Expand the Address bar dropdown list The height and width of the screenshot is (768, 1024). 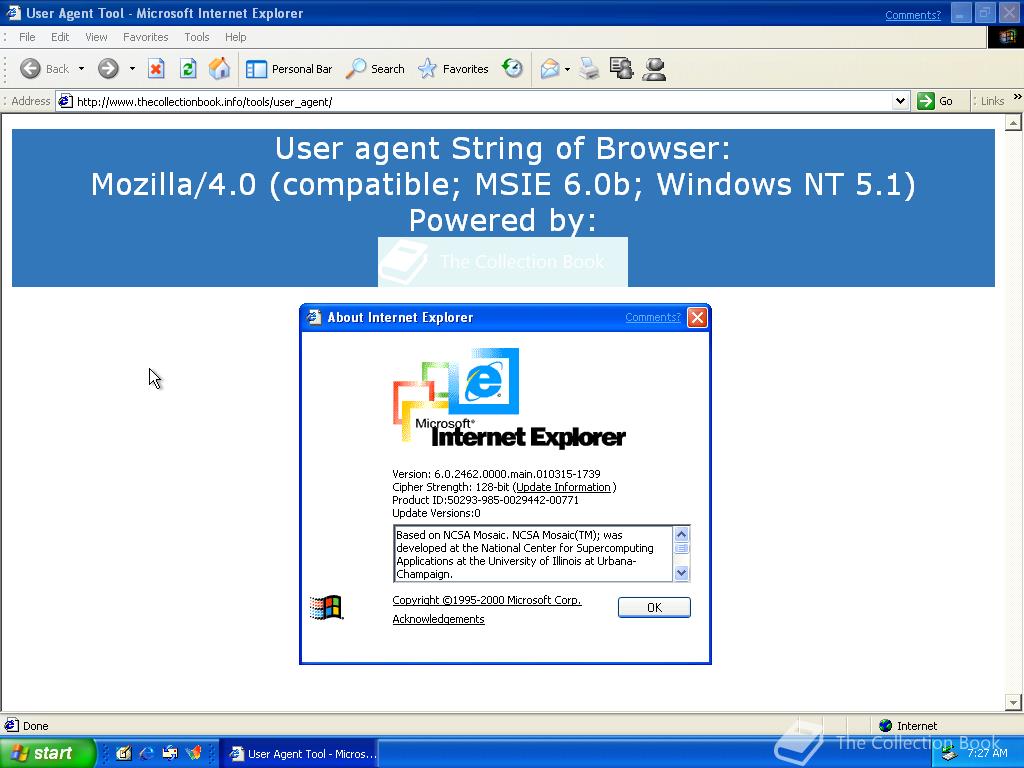(901, 101)
